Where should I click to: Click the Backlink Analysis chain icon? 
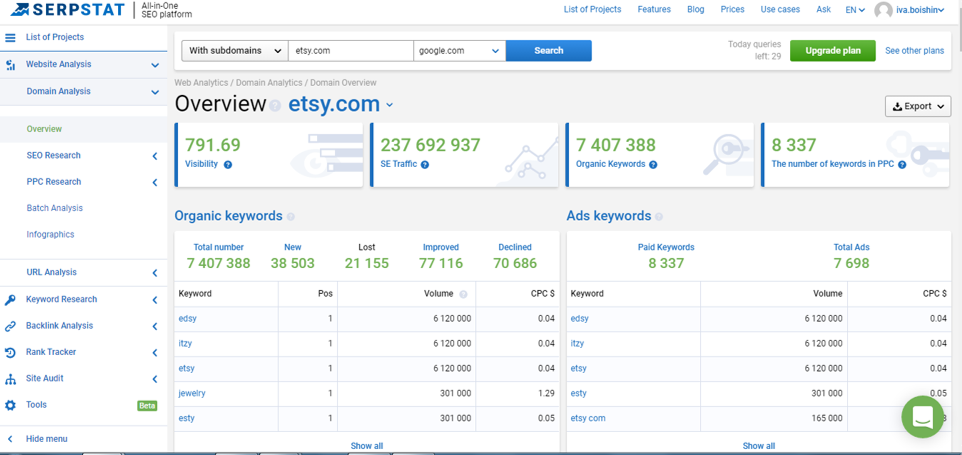pyautogui.click(x=10, y=326)
